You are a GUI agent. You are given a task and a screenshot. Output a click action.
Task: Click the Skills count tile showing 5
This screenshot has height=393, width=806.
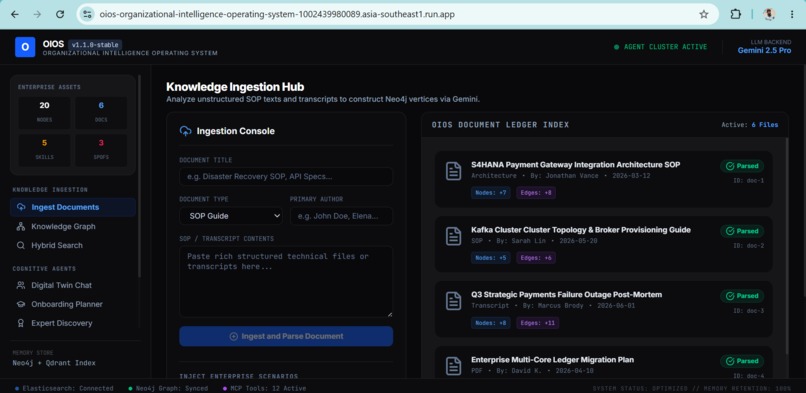[x=44, y=150]
